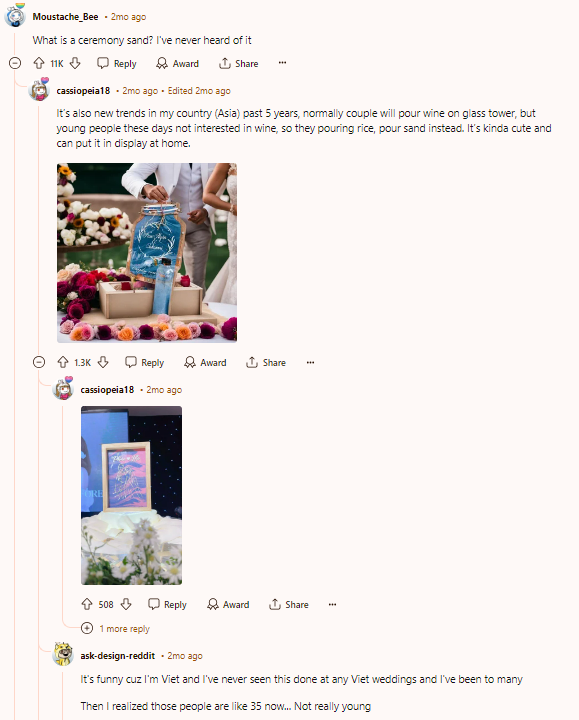Open Moustache_Bee's avatar profile

tap(15, 17)
